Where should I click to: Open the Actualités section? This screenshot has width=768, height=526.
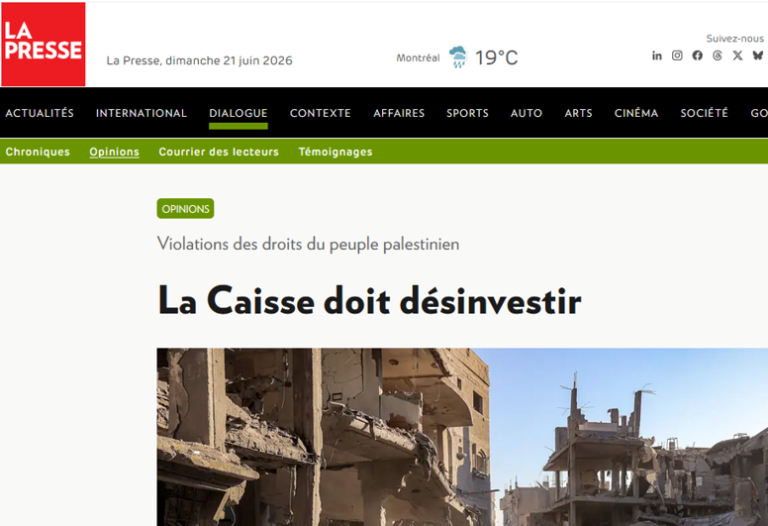pyautogui.click(x=40, y=113)
